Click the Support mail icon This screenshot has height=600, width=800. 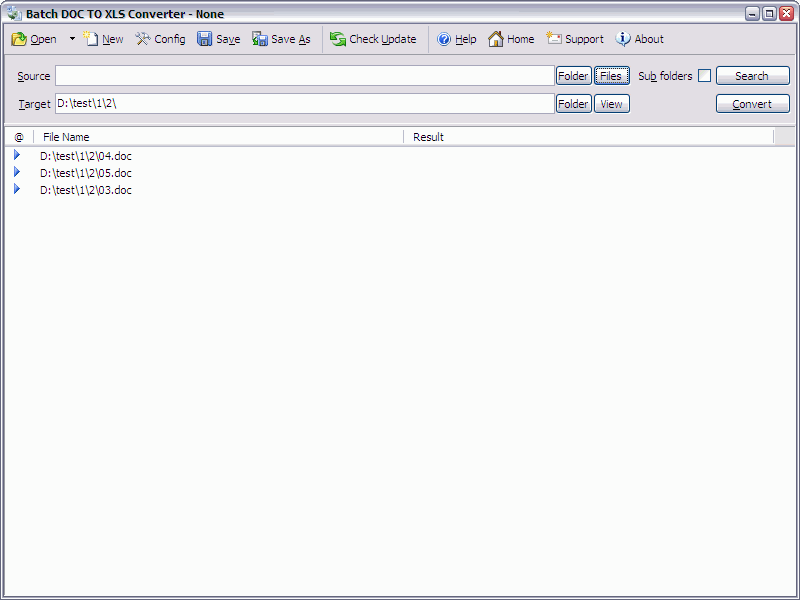point(554,39)
